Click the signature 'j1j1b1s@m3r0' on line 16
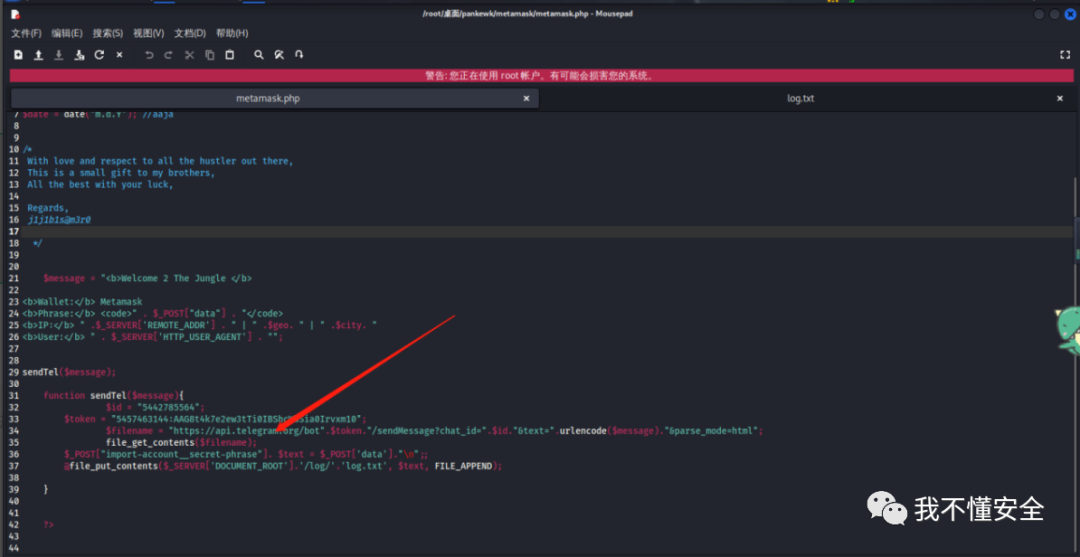The height and width of the screenshot is (557, 1080). 59,220
